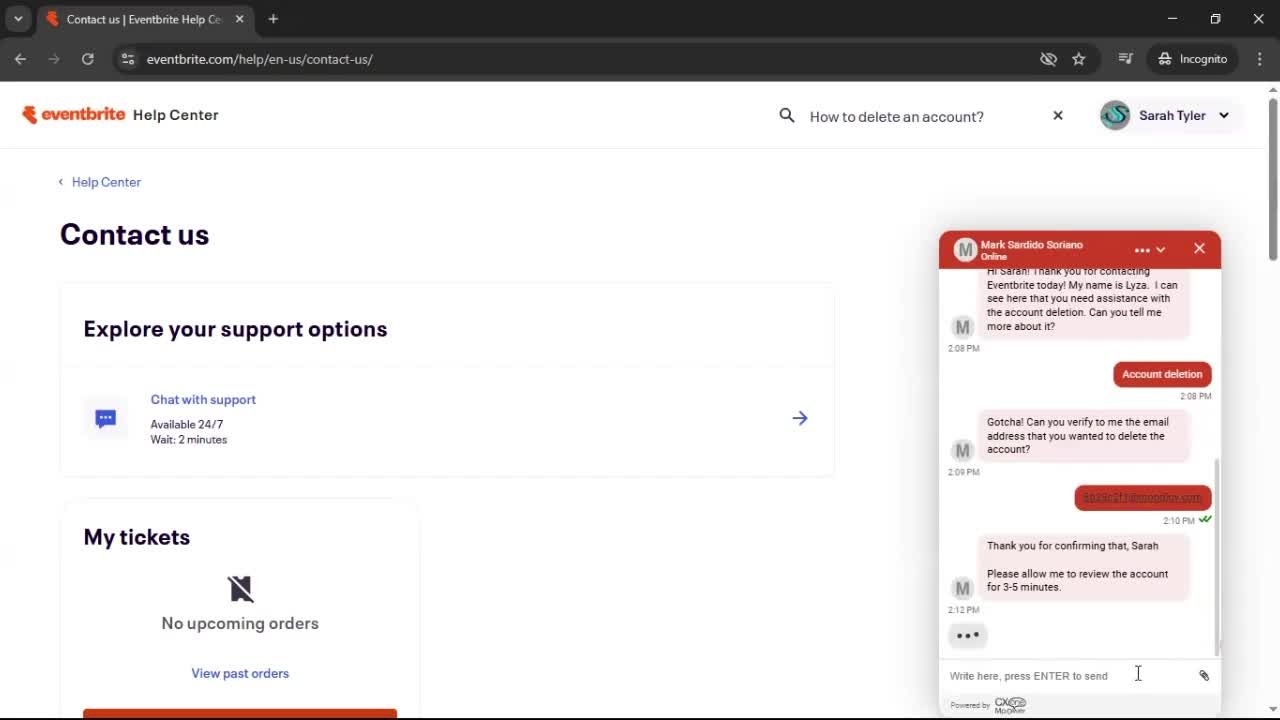This screenshot has height=720, width=1280.
Task: Click the search magnifier icon
Action: click(x=787, y=116)
